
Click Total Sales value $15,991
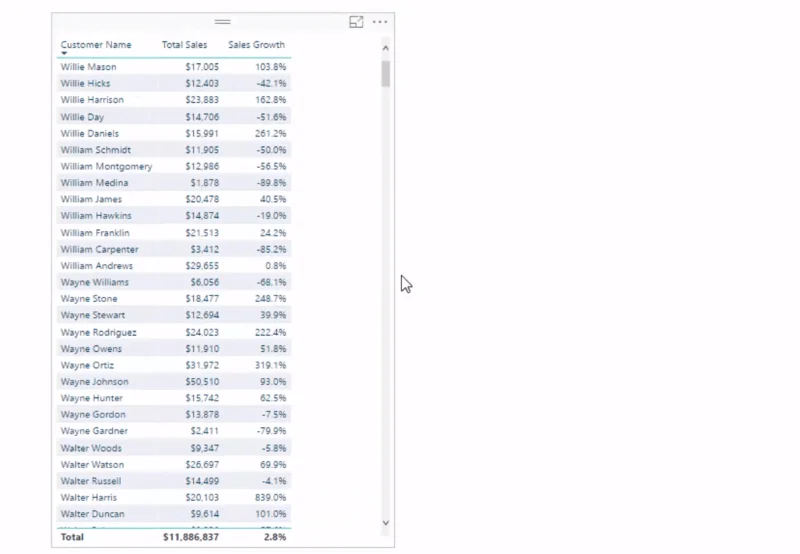click(202, 133)
